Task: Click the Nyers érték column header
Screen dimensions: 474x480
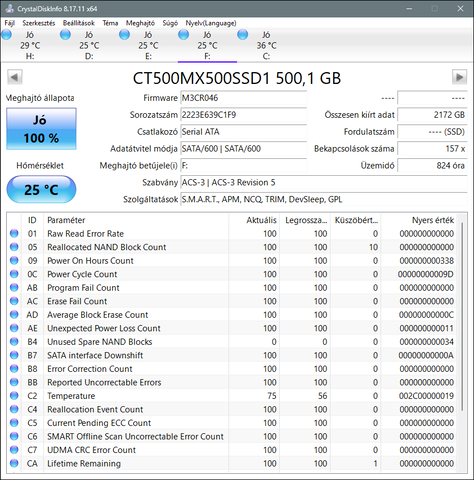Action: point(433,220)
